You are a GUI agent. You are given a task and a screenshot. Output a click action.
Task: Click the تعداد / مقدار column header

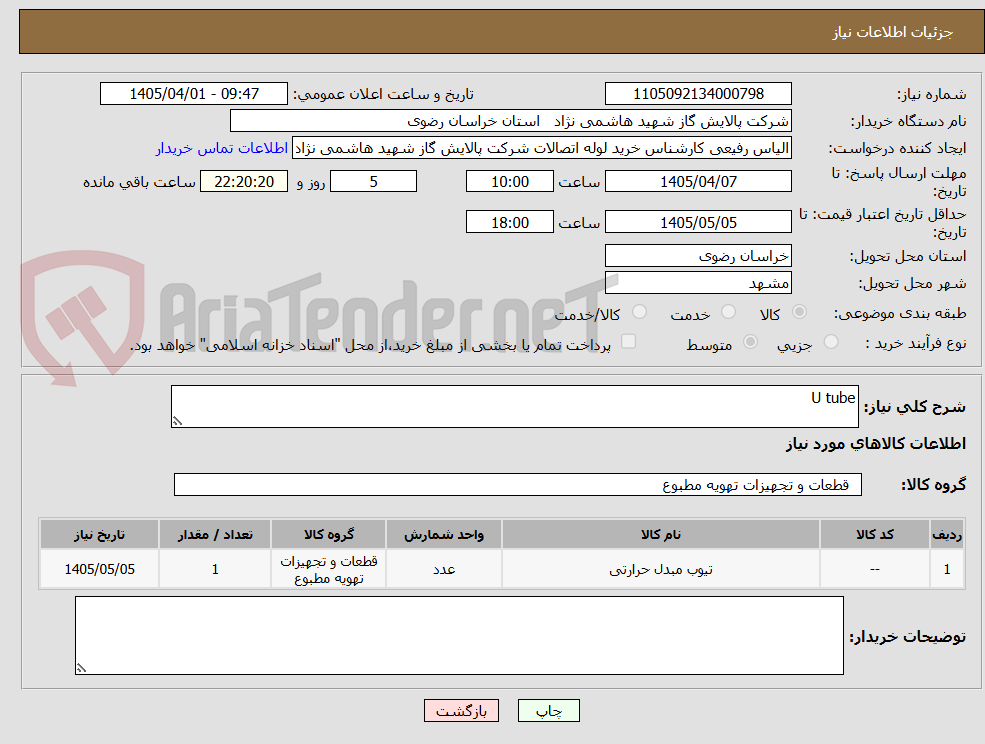click(215, 534)
